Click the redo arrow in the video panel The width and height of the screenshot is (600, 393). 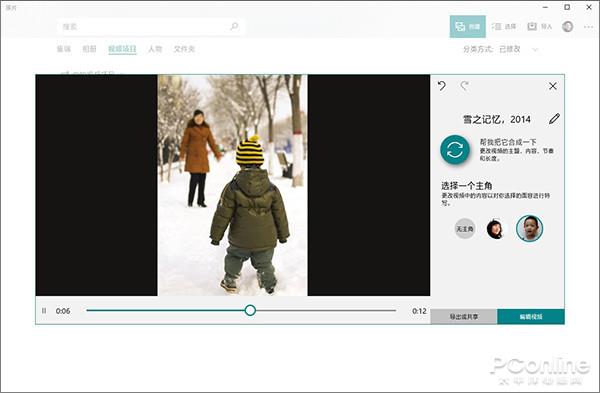click(465, 86)
